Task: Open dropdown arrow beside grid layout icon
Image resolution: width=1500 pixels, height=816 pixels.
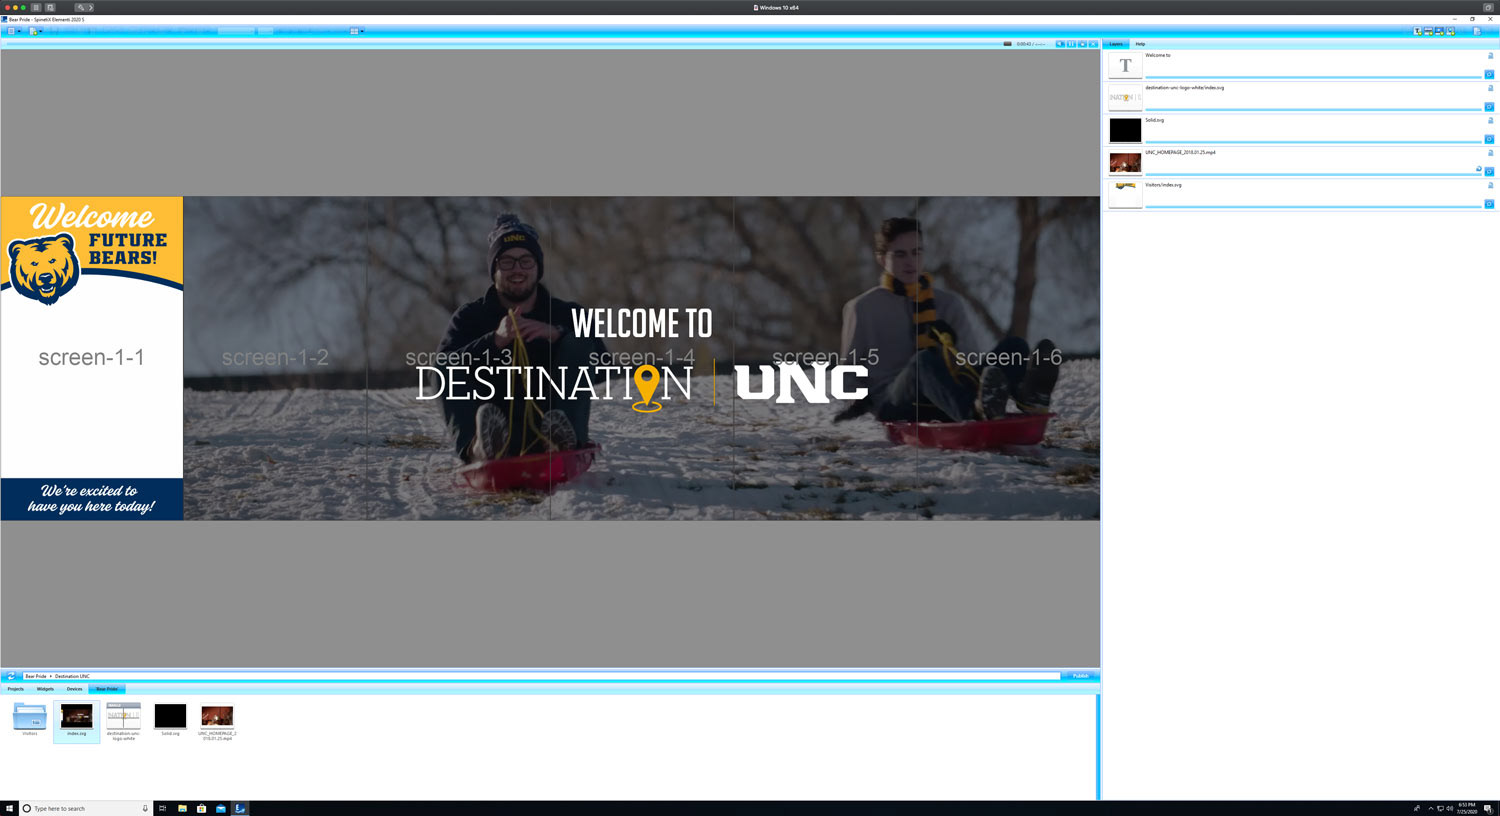Action: coord(362,31)
